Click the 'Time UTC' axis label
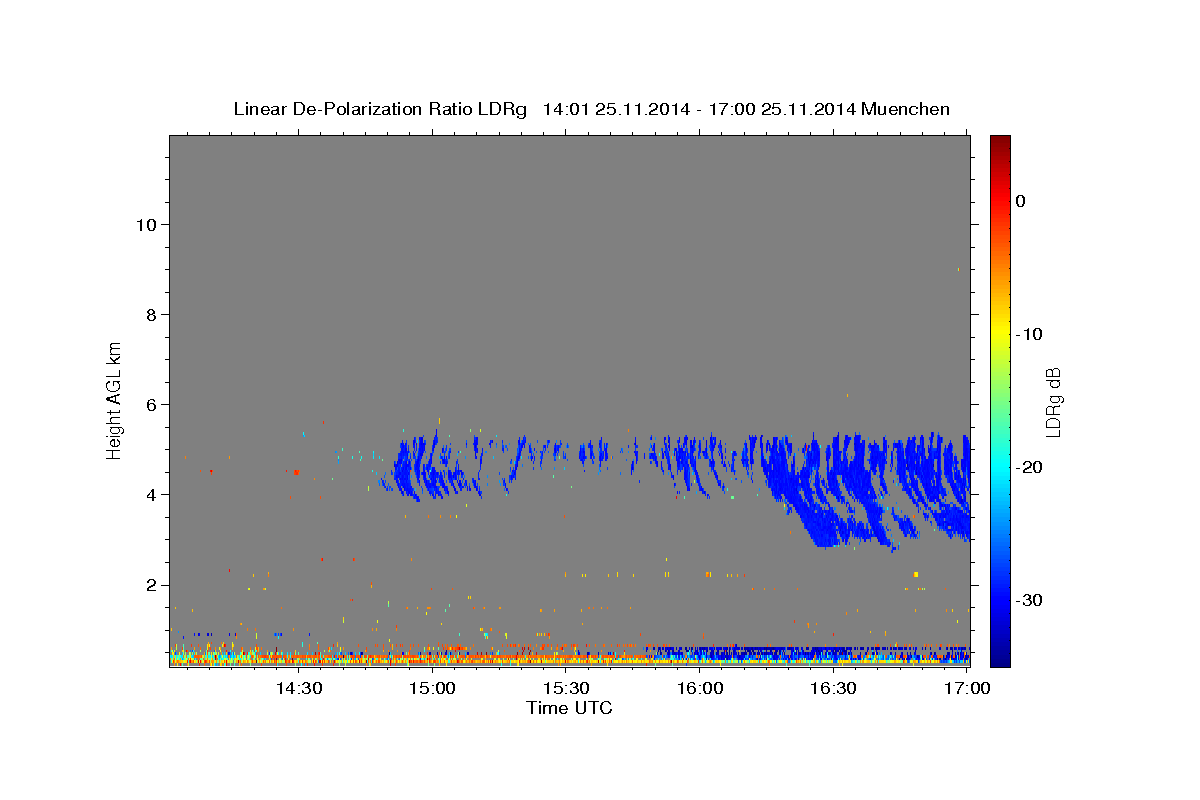This screenshot has width=1200, height=800. (569, 708)
